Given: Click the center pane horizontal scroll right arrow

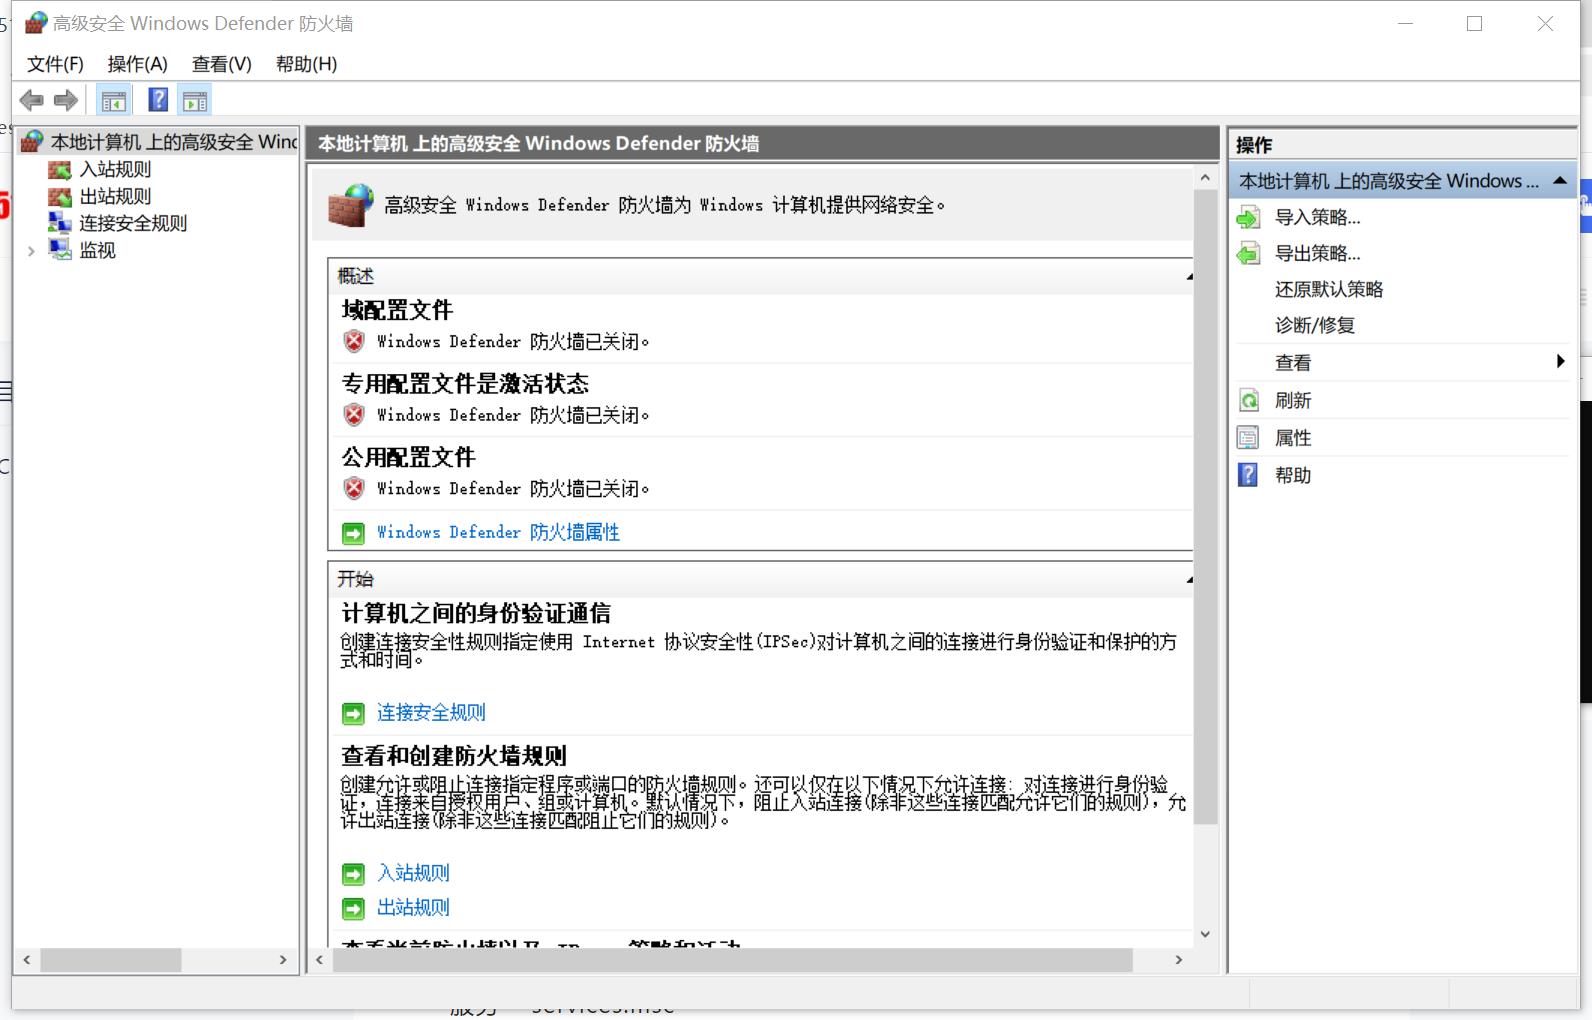Looking at the screenshot, I should [1179, 960].
